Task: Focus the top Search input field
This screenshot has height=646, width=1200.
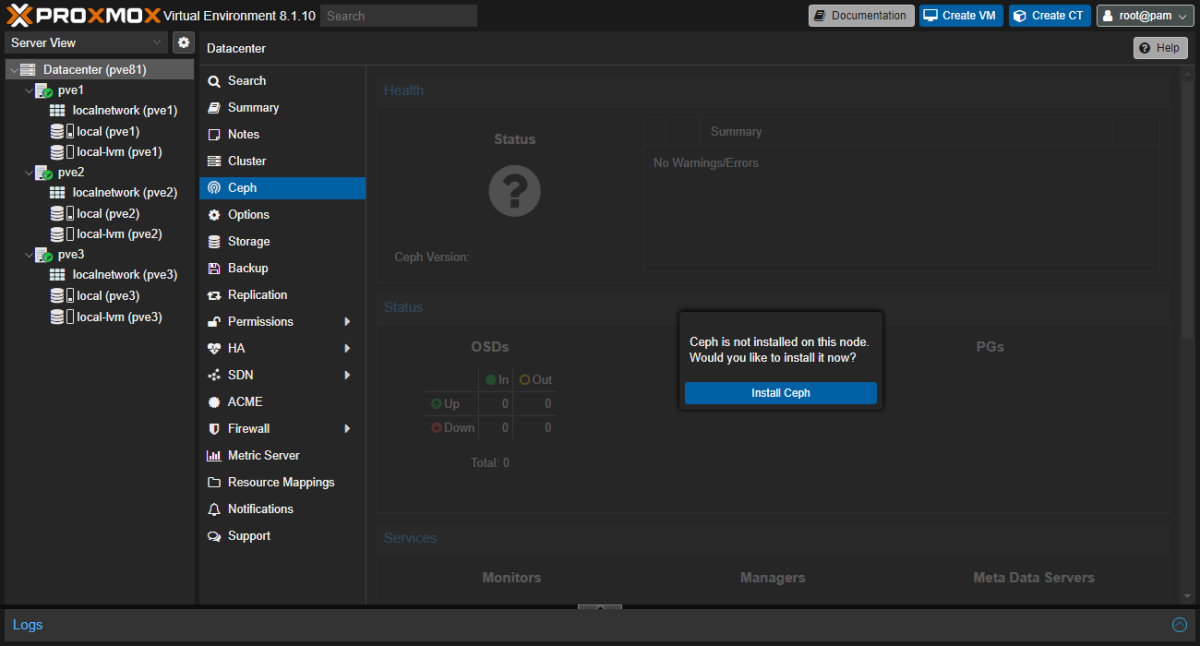Action: point(400,16)
